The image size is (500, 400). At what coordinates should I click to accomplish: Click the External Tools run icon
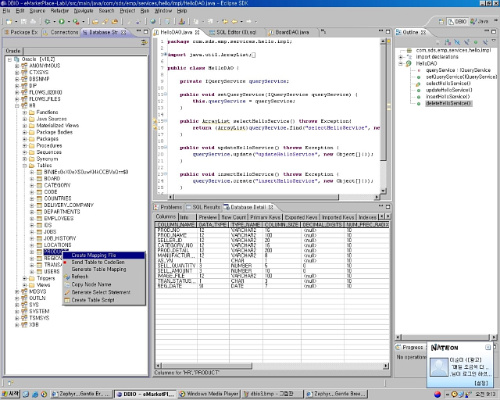(76, 22)
